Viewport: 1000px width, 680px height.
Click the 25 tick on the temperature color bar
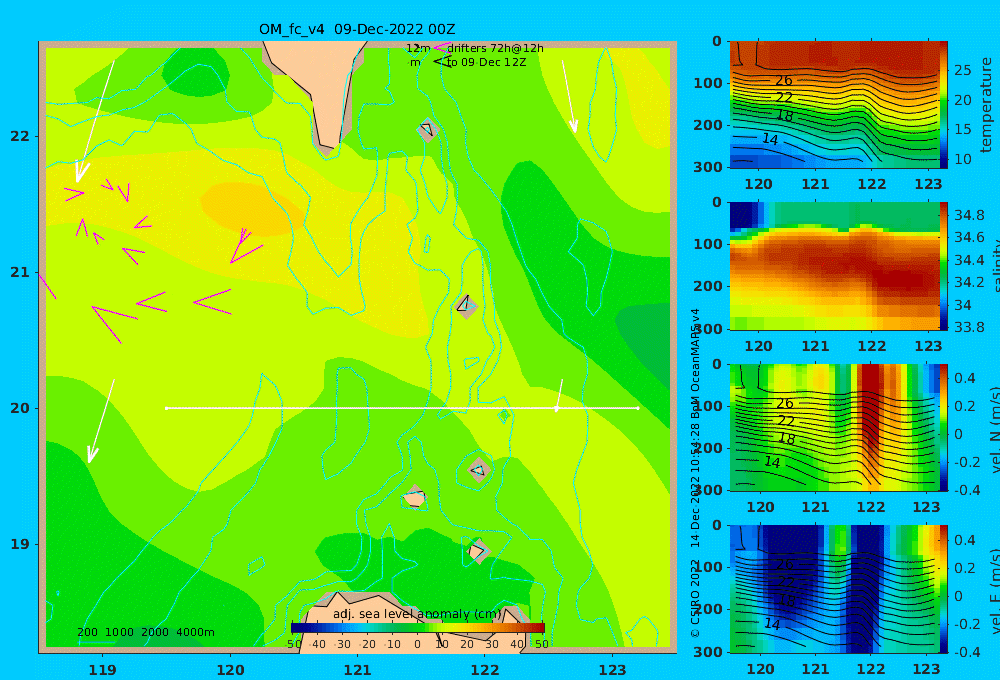pos(962,70)
